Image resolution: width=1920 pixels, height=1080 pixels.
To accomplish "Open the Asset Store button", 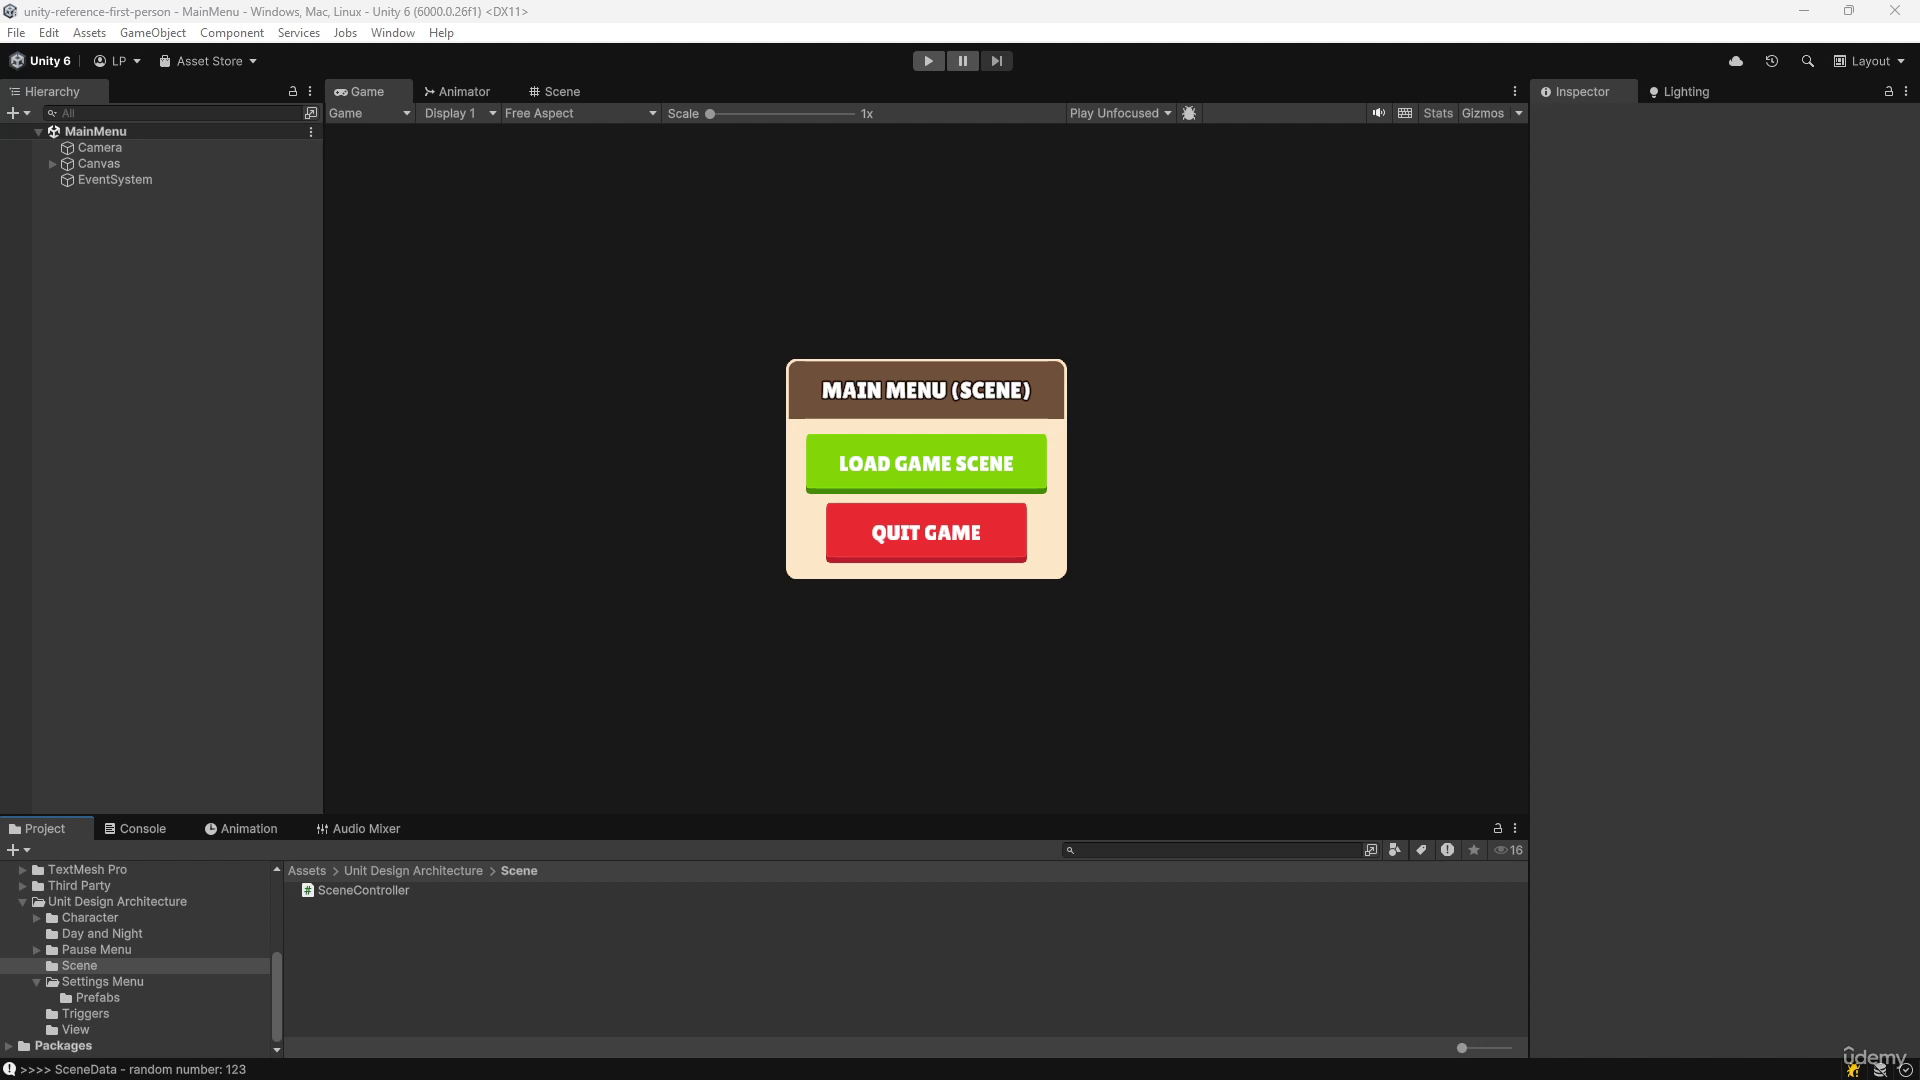I will 208,61.
